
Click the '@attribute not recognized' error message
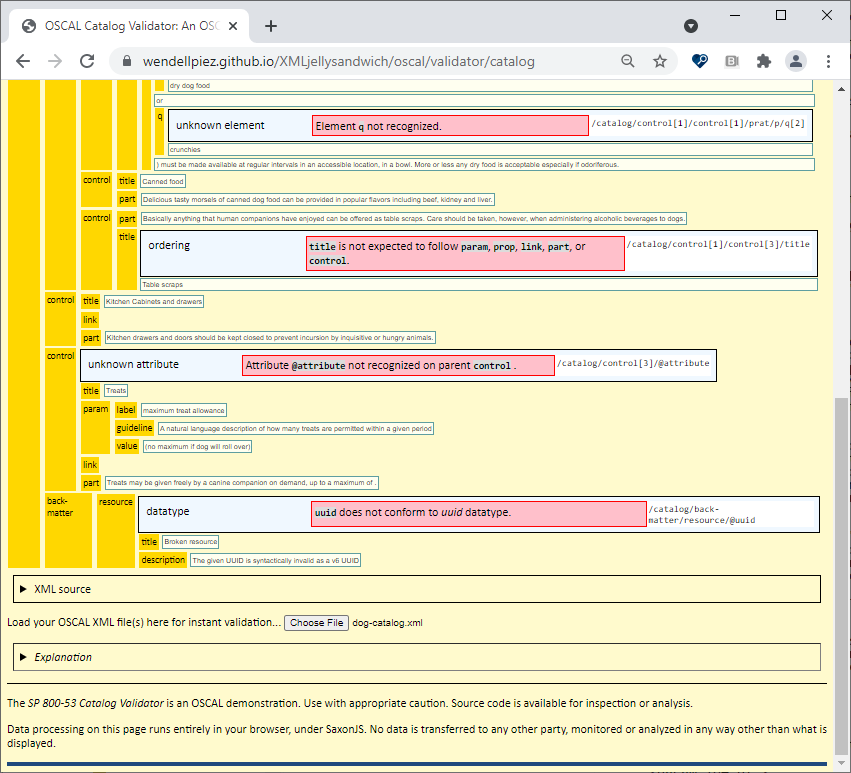[x=398, y=365]
